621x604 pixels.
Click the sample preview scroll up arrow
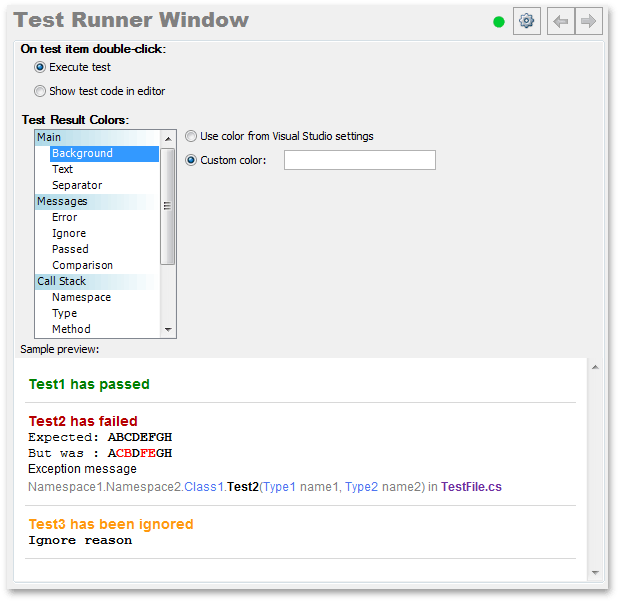pyautogui.click(x=595, y=368)
